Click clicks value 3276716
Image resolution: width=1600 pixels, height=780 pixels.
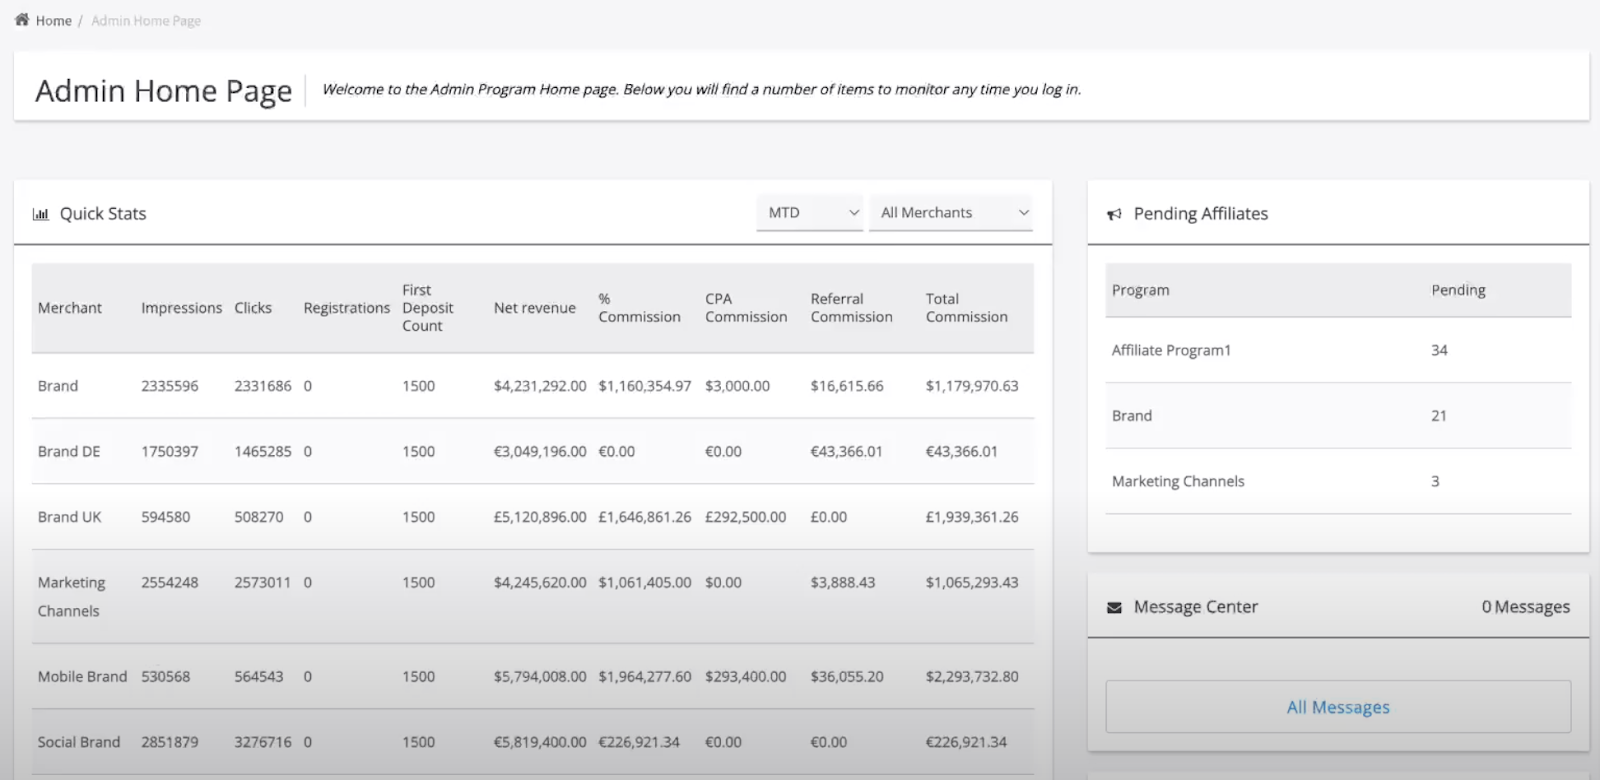click(x=263, y=742)
